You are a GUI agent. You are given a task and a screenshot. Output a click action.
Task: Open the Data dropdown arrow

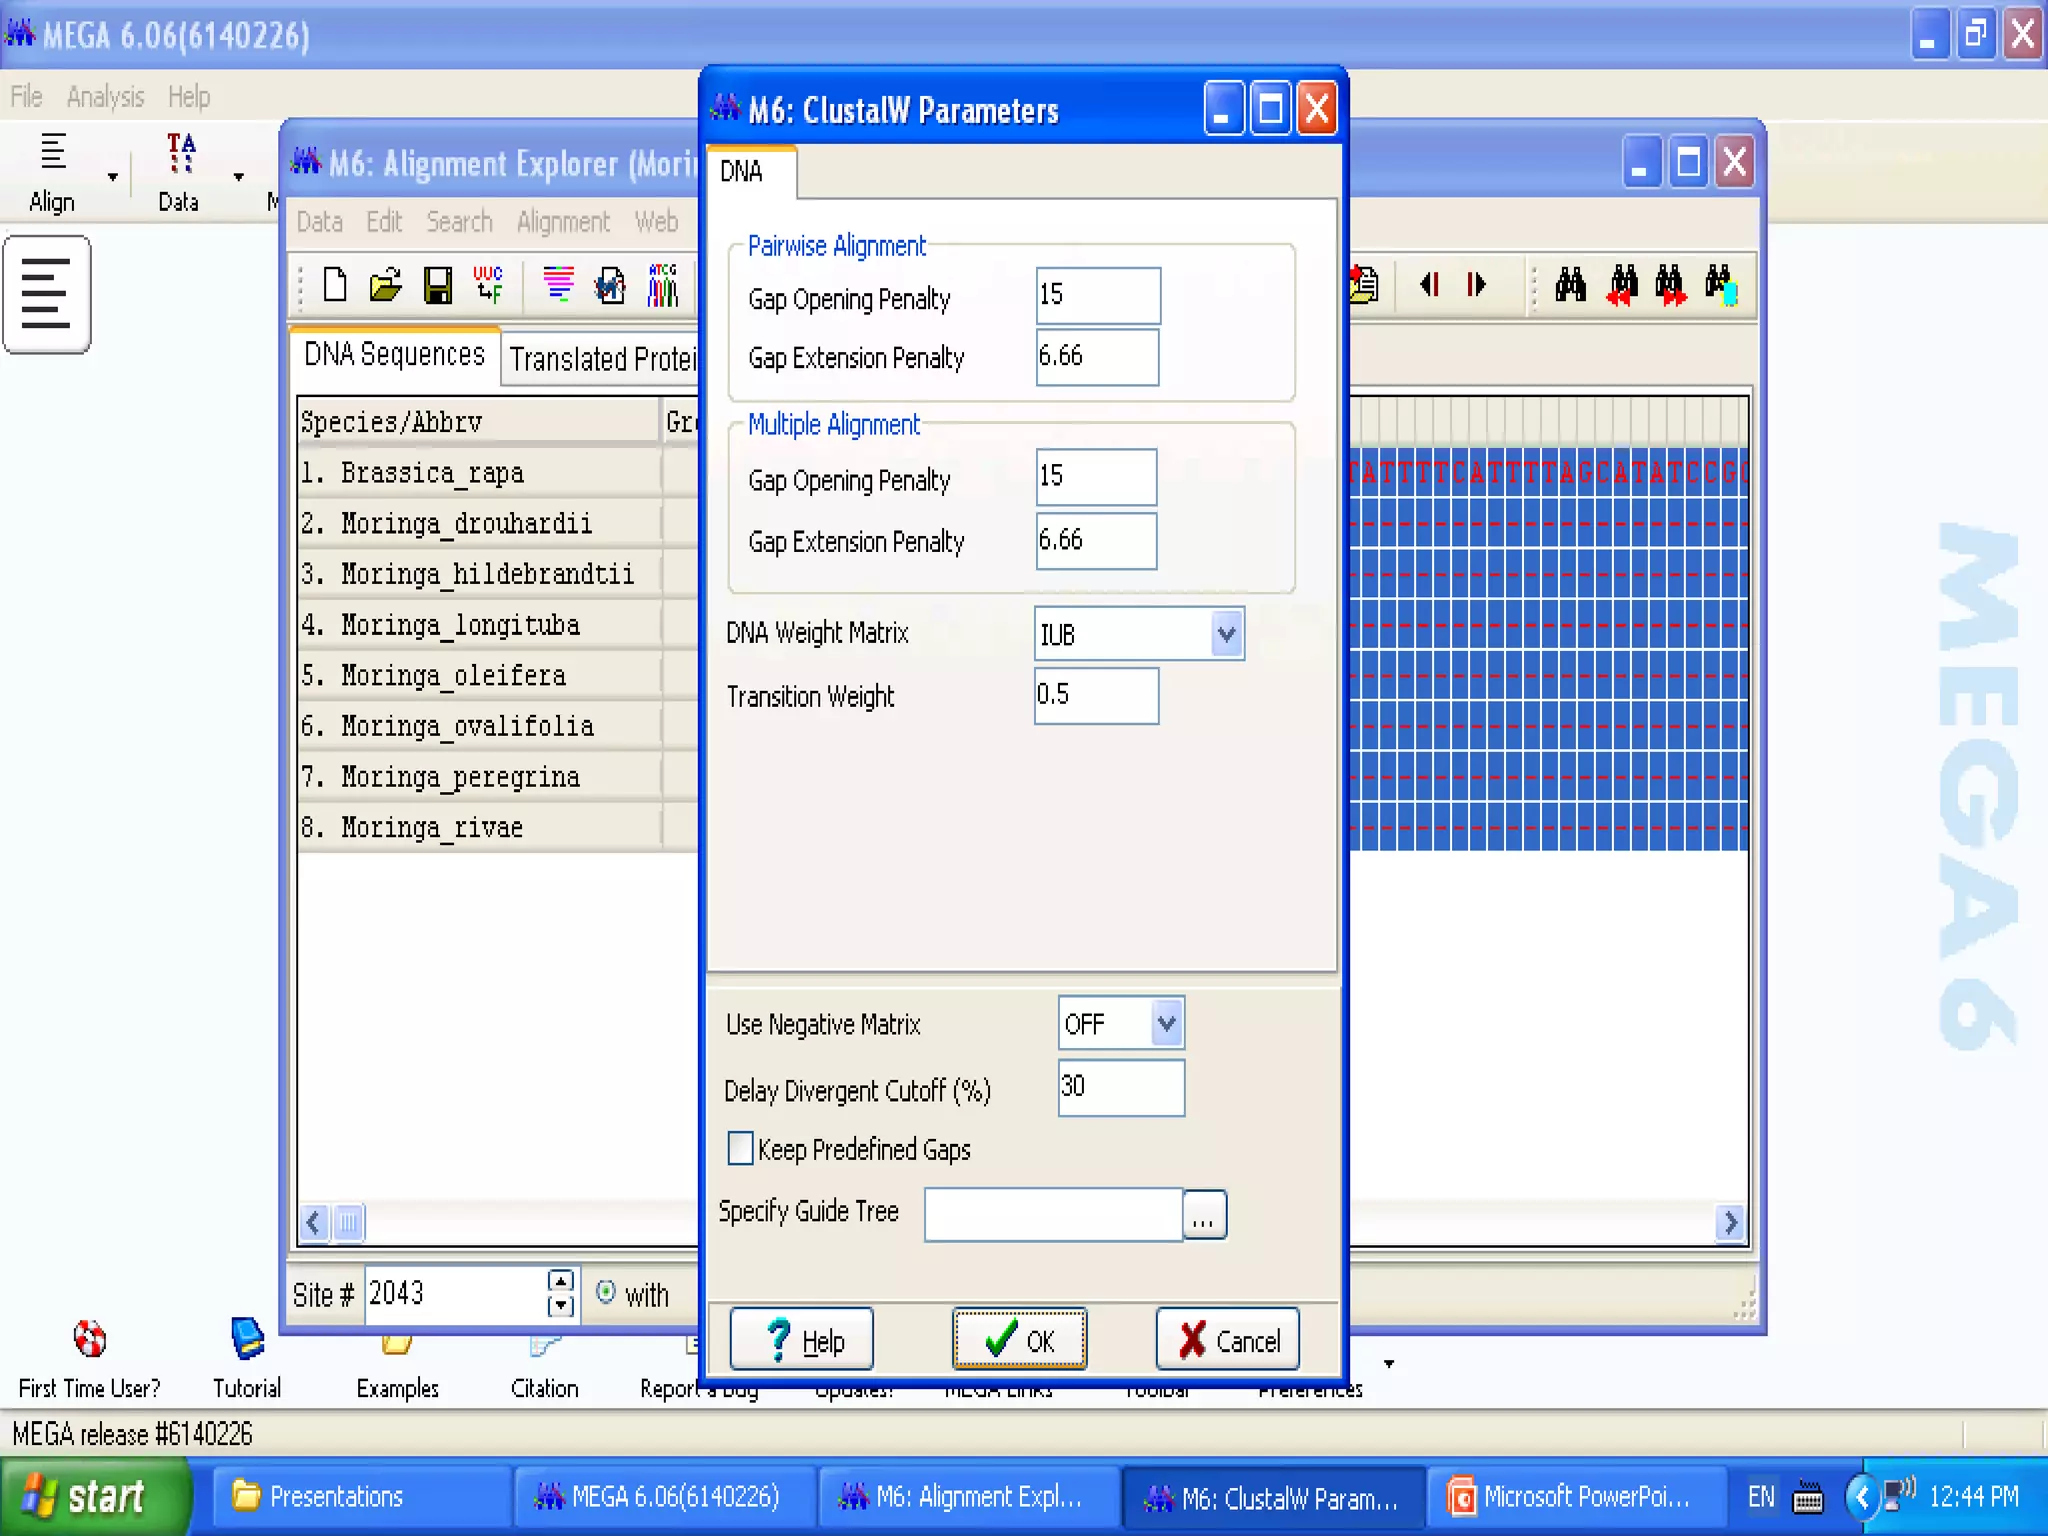click(x=238, y=177)
